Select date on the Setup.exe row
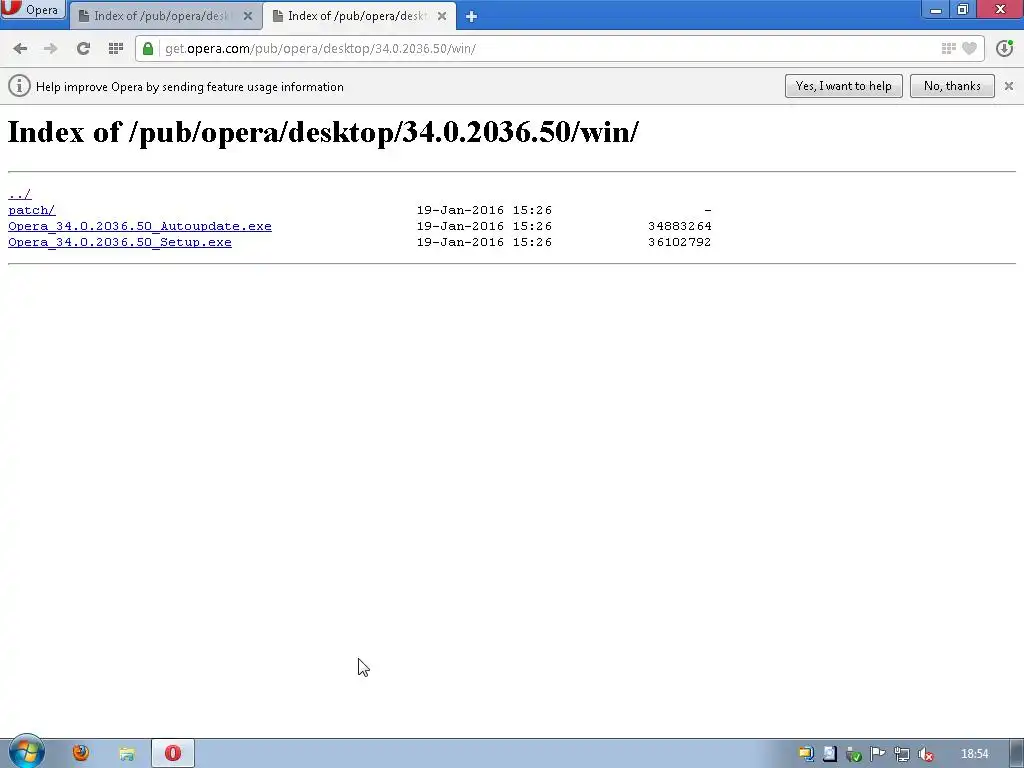1024x768 pixels. click(485, 242)
